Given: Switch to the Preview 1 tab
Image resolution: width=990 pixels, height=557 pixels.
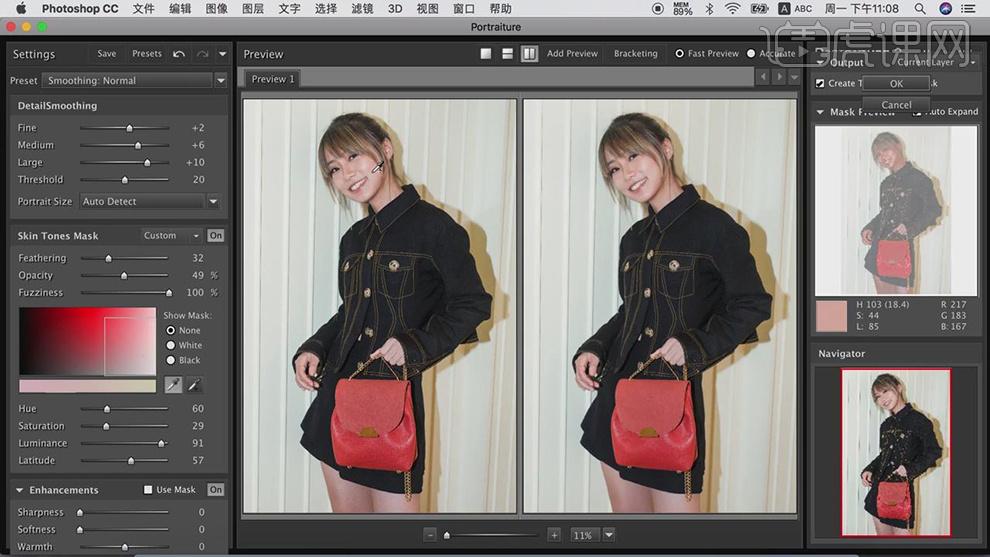Looking at the screenshot, I should (x=272, y=79).
